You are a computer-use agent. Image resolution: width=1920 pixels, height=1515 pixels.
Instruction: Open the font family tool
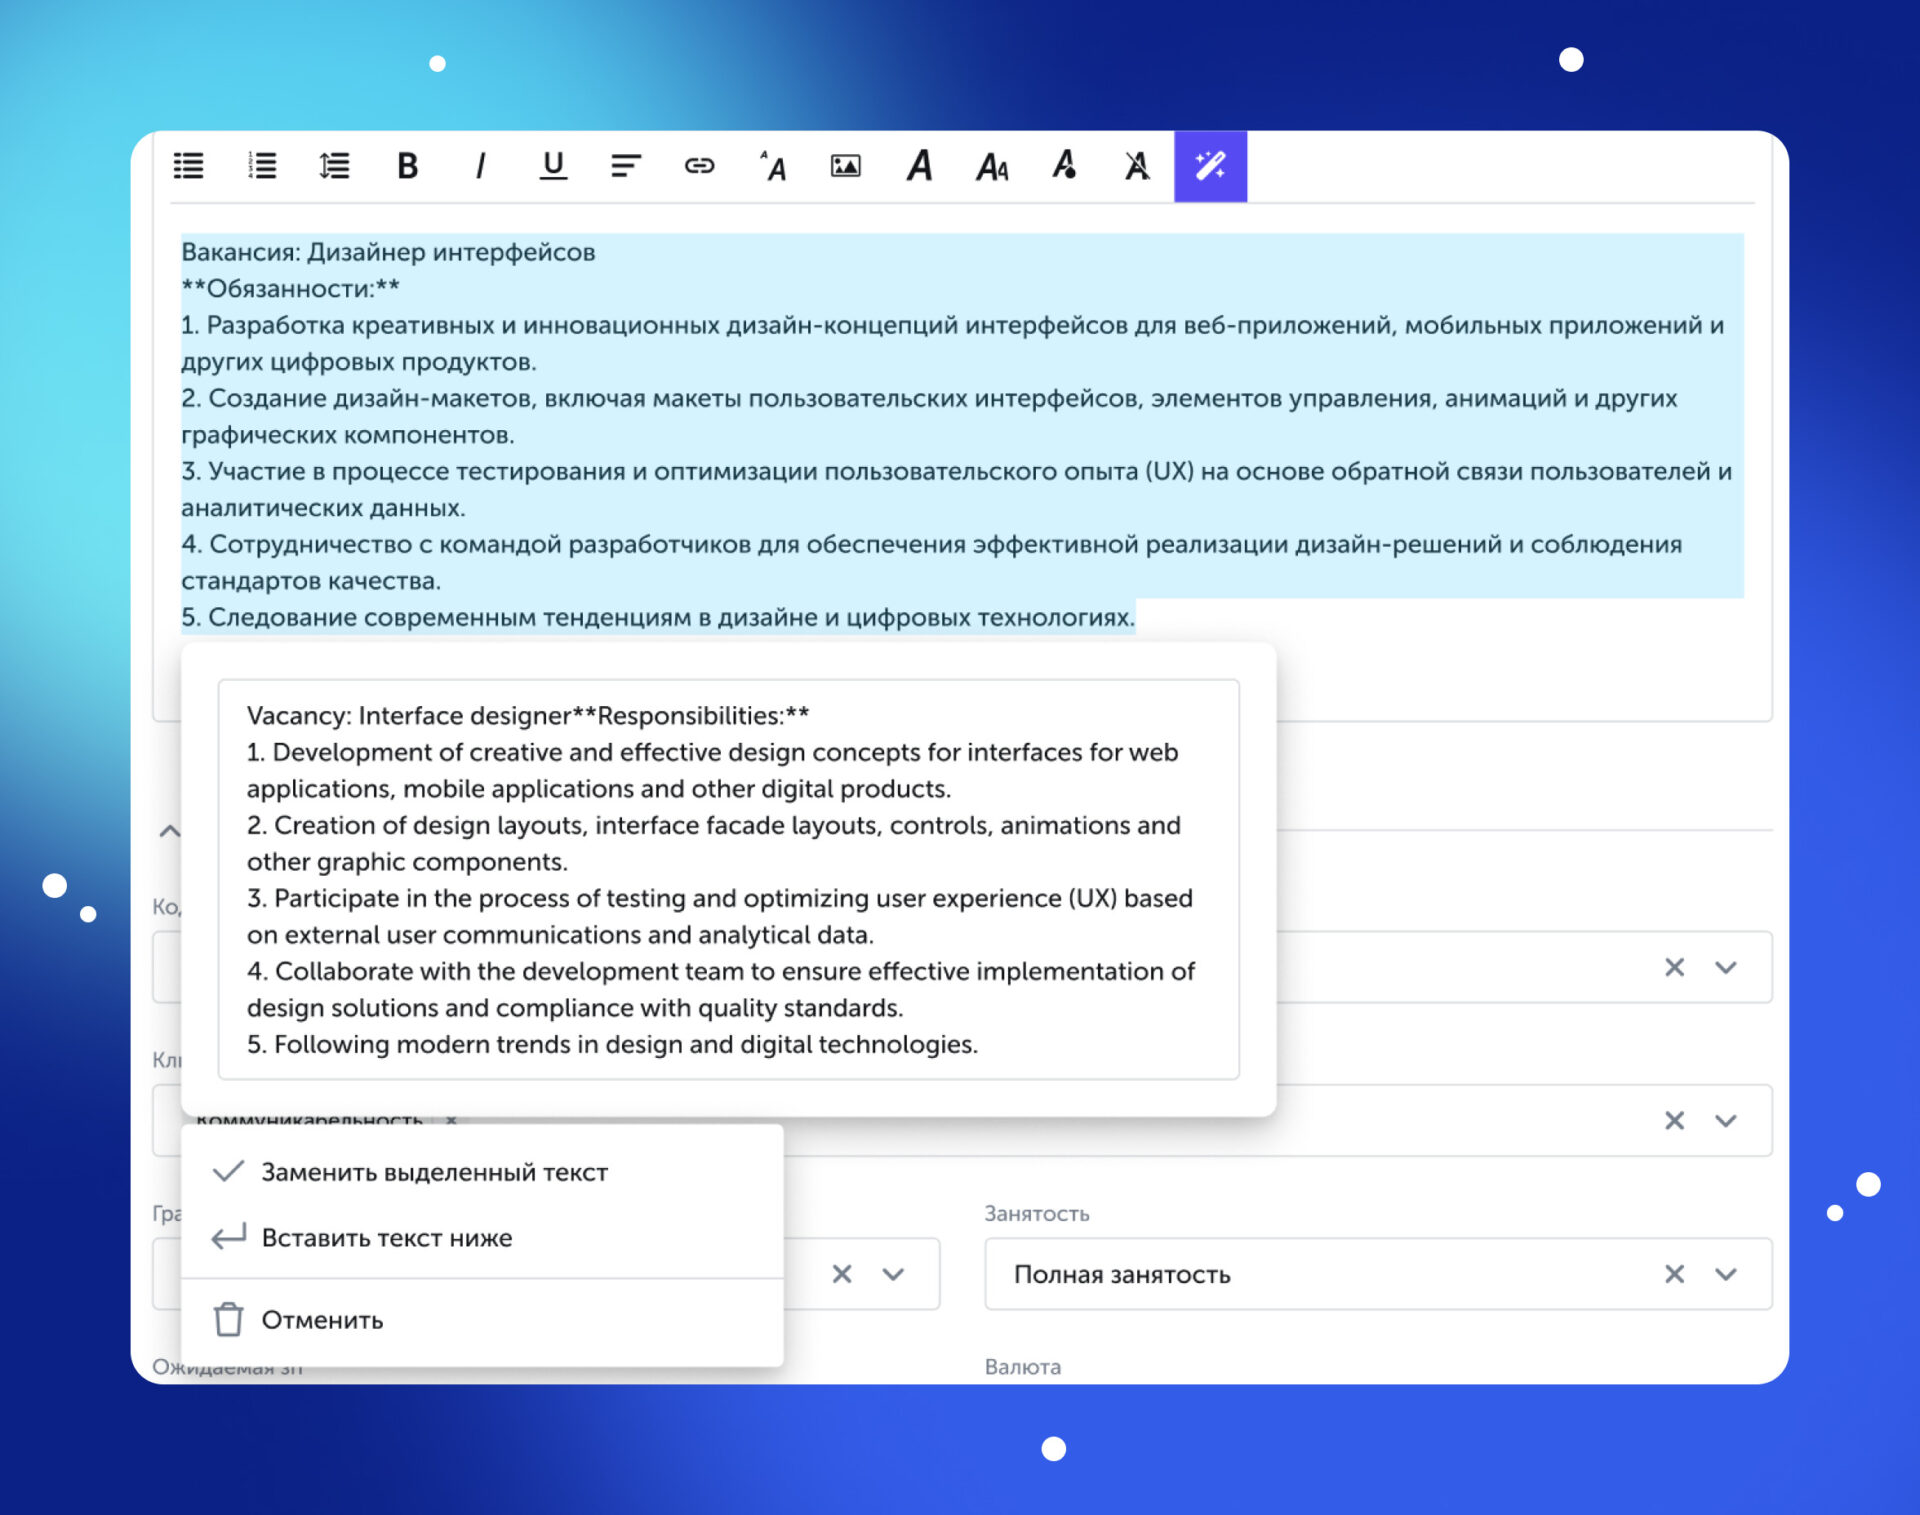pyautogui.click(x=919, y=166)
